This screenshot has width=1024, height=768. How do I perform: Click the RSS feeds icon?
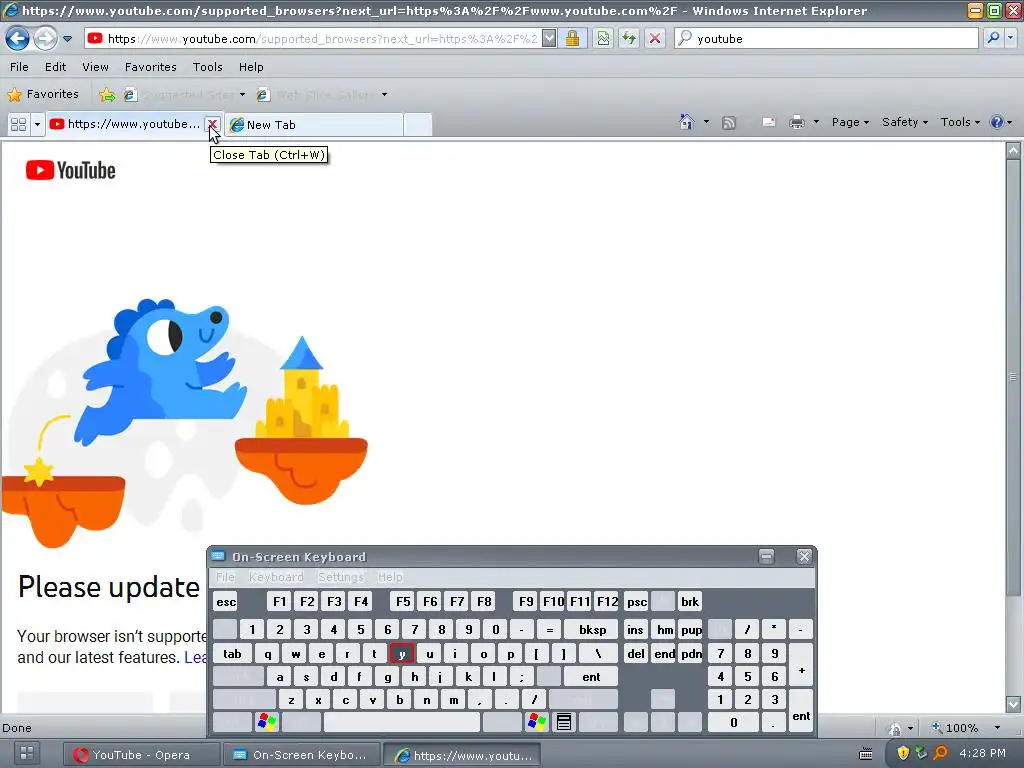(x=729, y=123)
